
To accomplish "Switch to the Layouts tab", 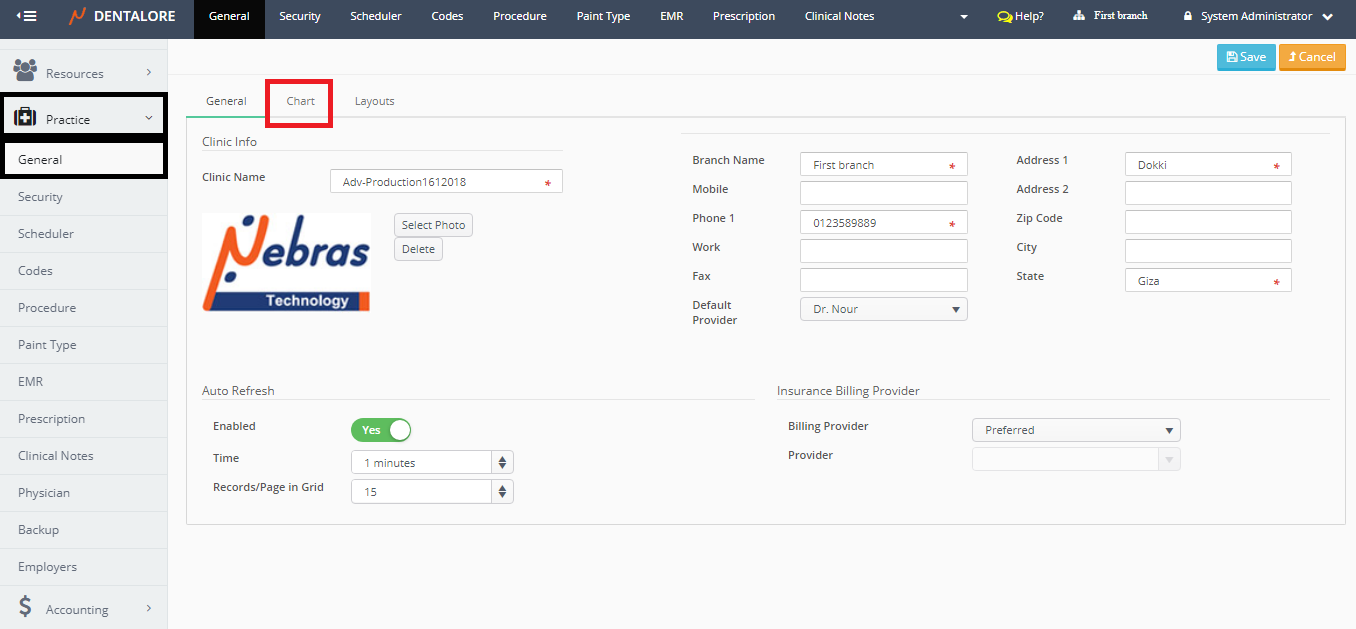I will point(374,101).
